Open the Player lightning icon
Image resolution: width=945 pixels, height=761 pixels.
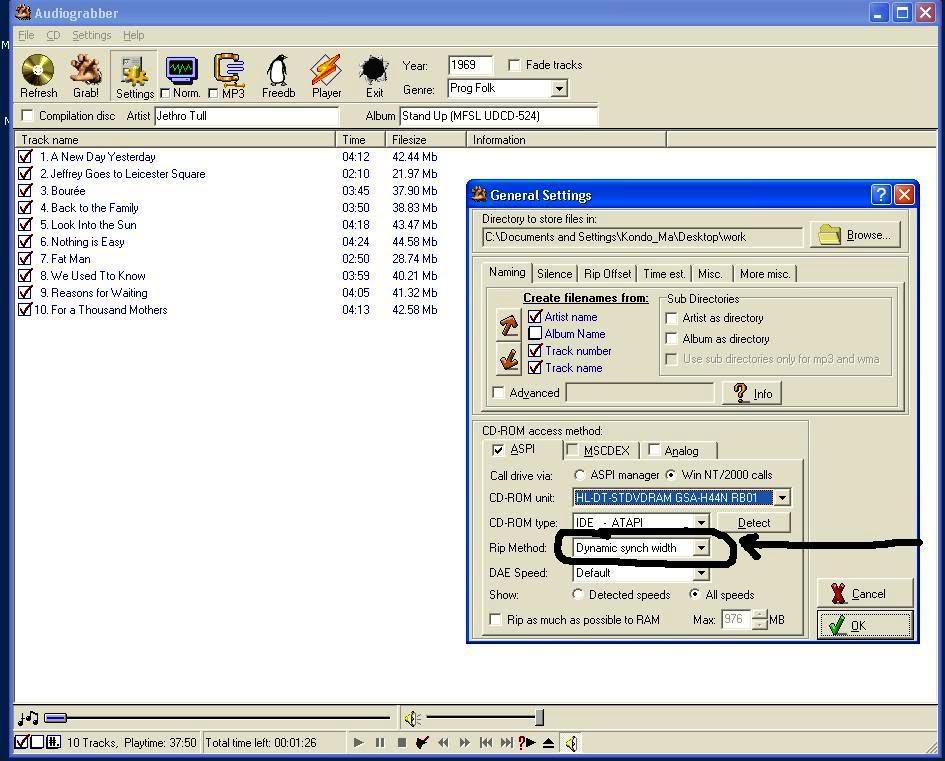(x=325, y=71)
